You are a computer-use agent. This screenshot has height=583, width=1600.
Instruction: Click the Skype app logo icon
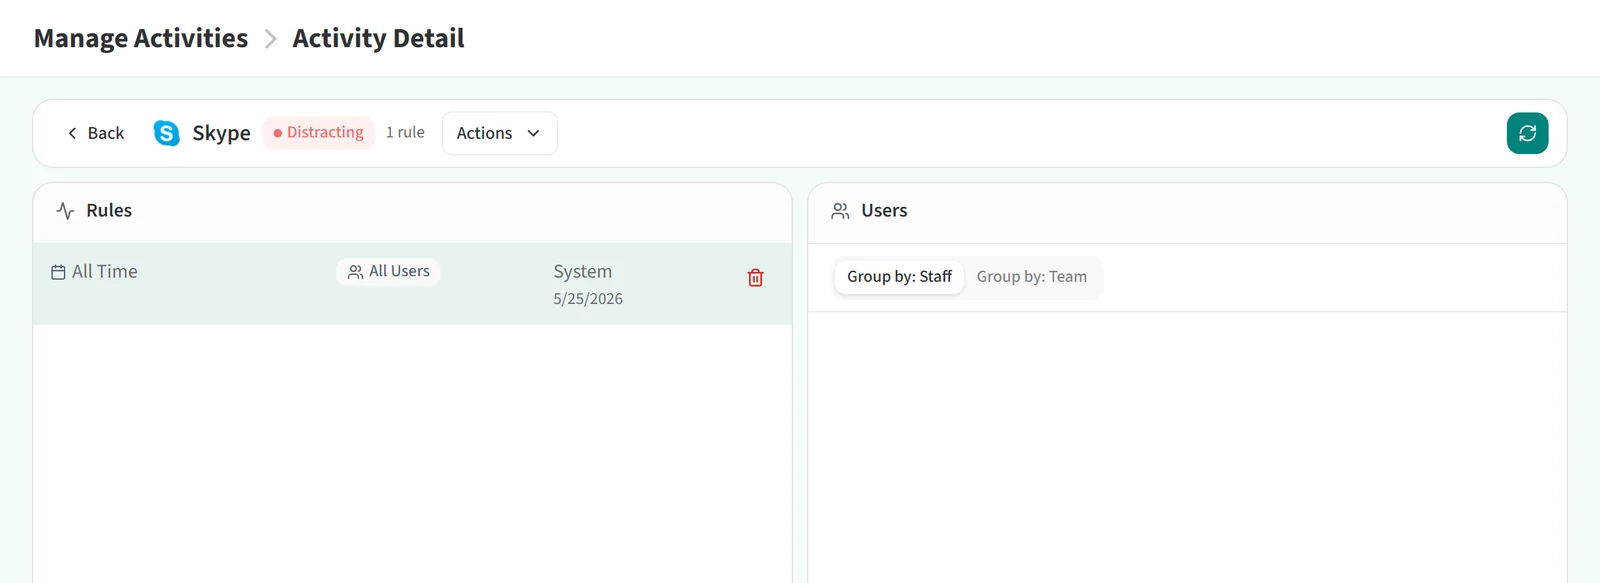click(x=167, y=133)
